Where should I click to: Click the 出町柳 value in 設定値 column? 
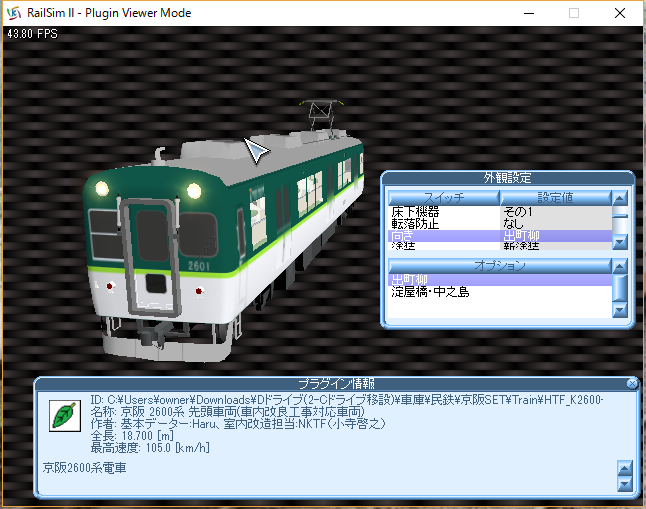pos(521,236)
